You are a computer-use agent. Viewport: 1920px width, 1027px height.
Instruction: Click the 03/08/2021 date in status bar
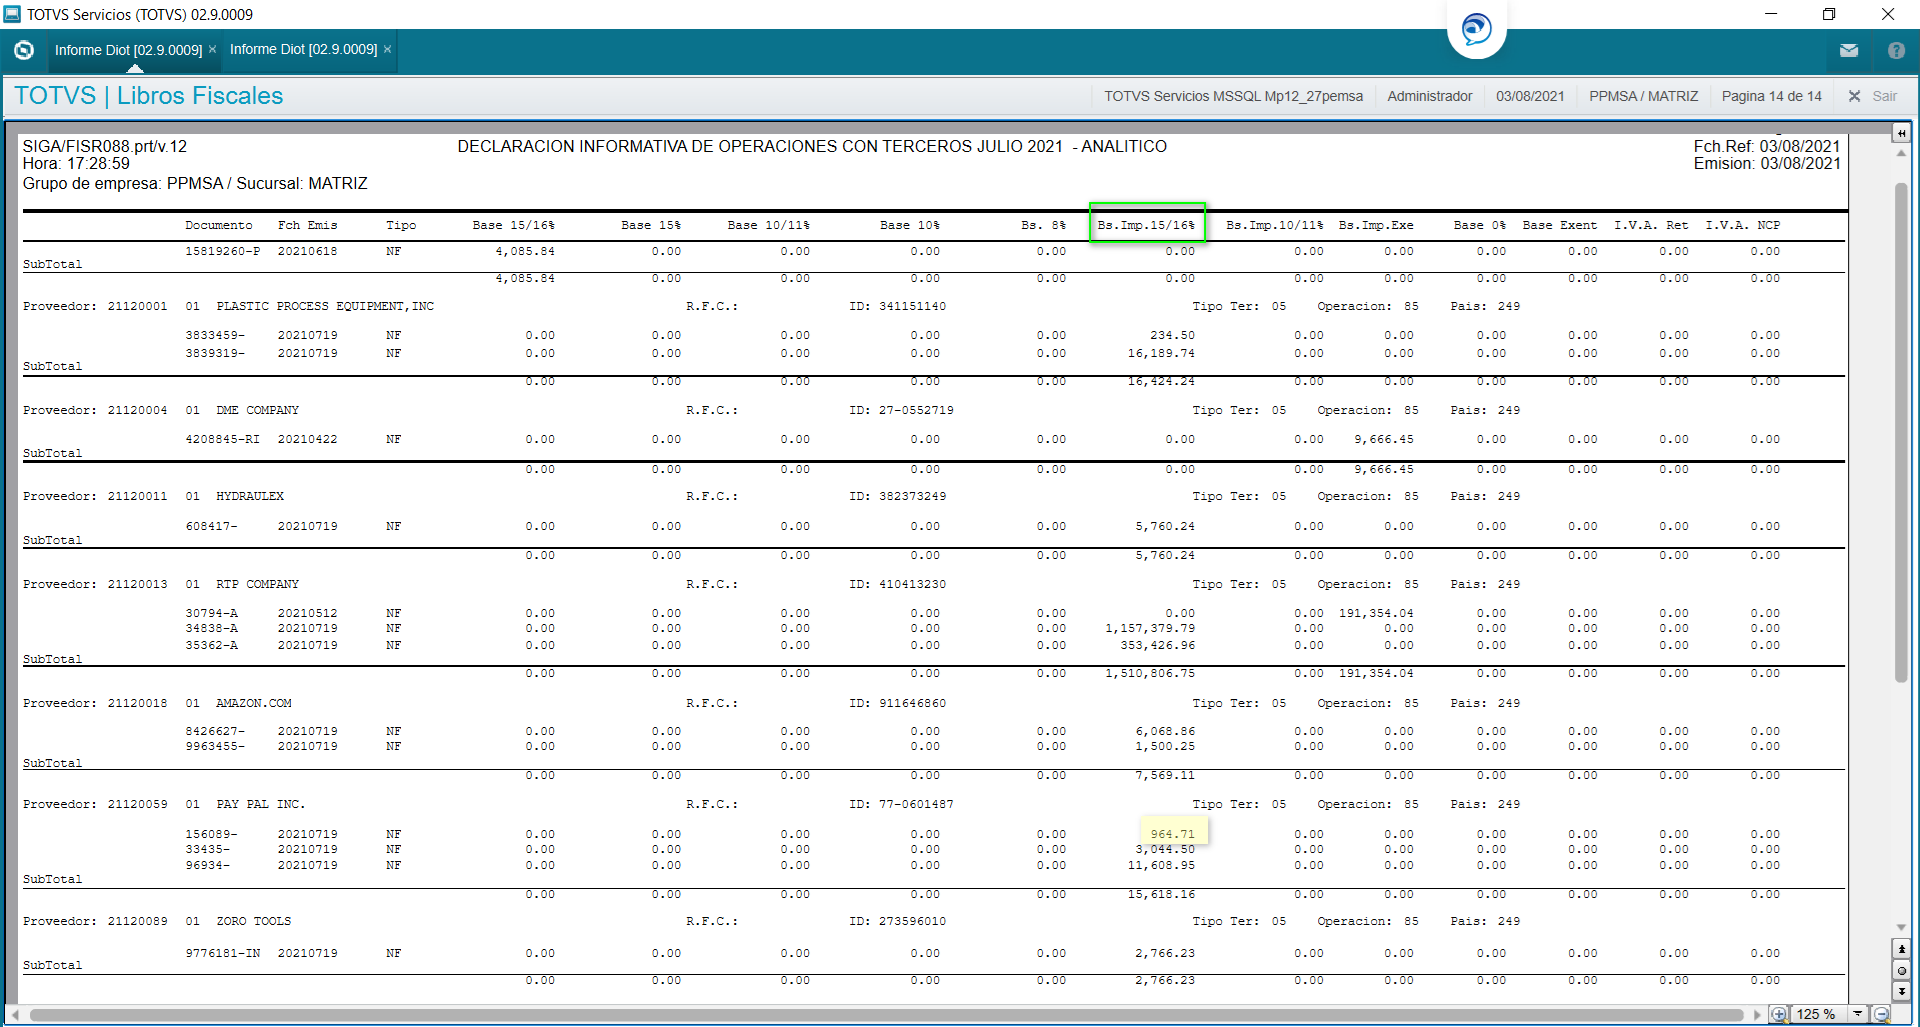point(1530,96)
